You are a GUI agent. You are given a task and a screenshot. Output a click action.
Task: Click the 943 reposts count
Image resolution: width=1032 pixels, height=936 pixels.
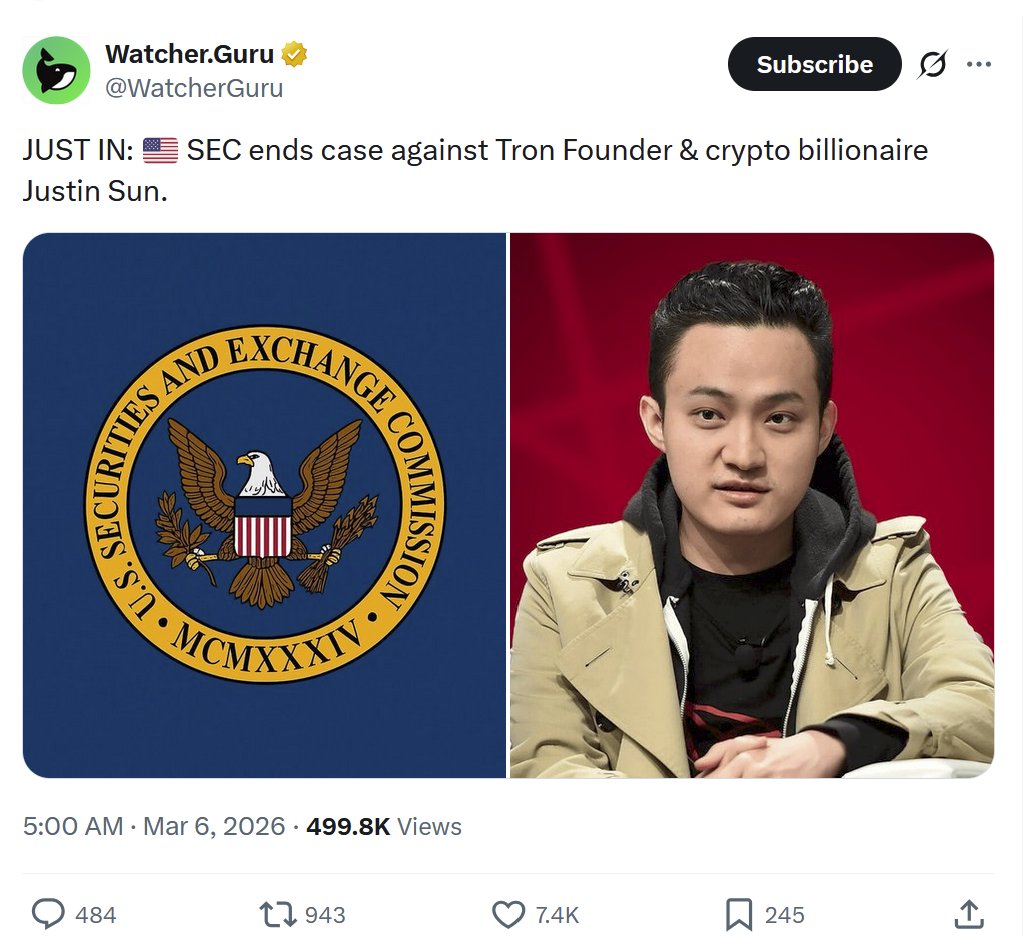click(325, 915)
